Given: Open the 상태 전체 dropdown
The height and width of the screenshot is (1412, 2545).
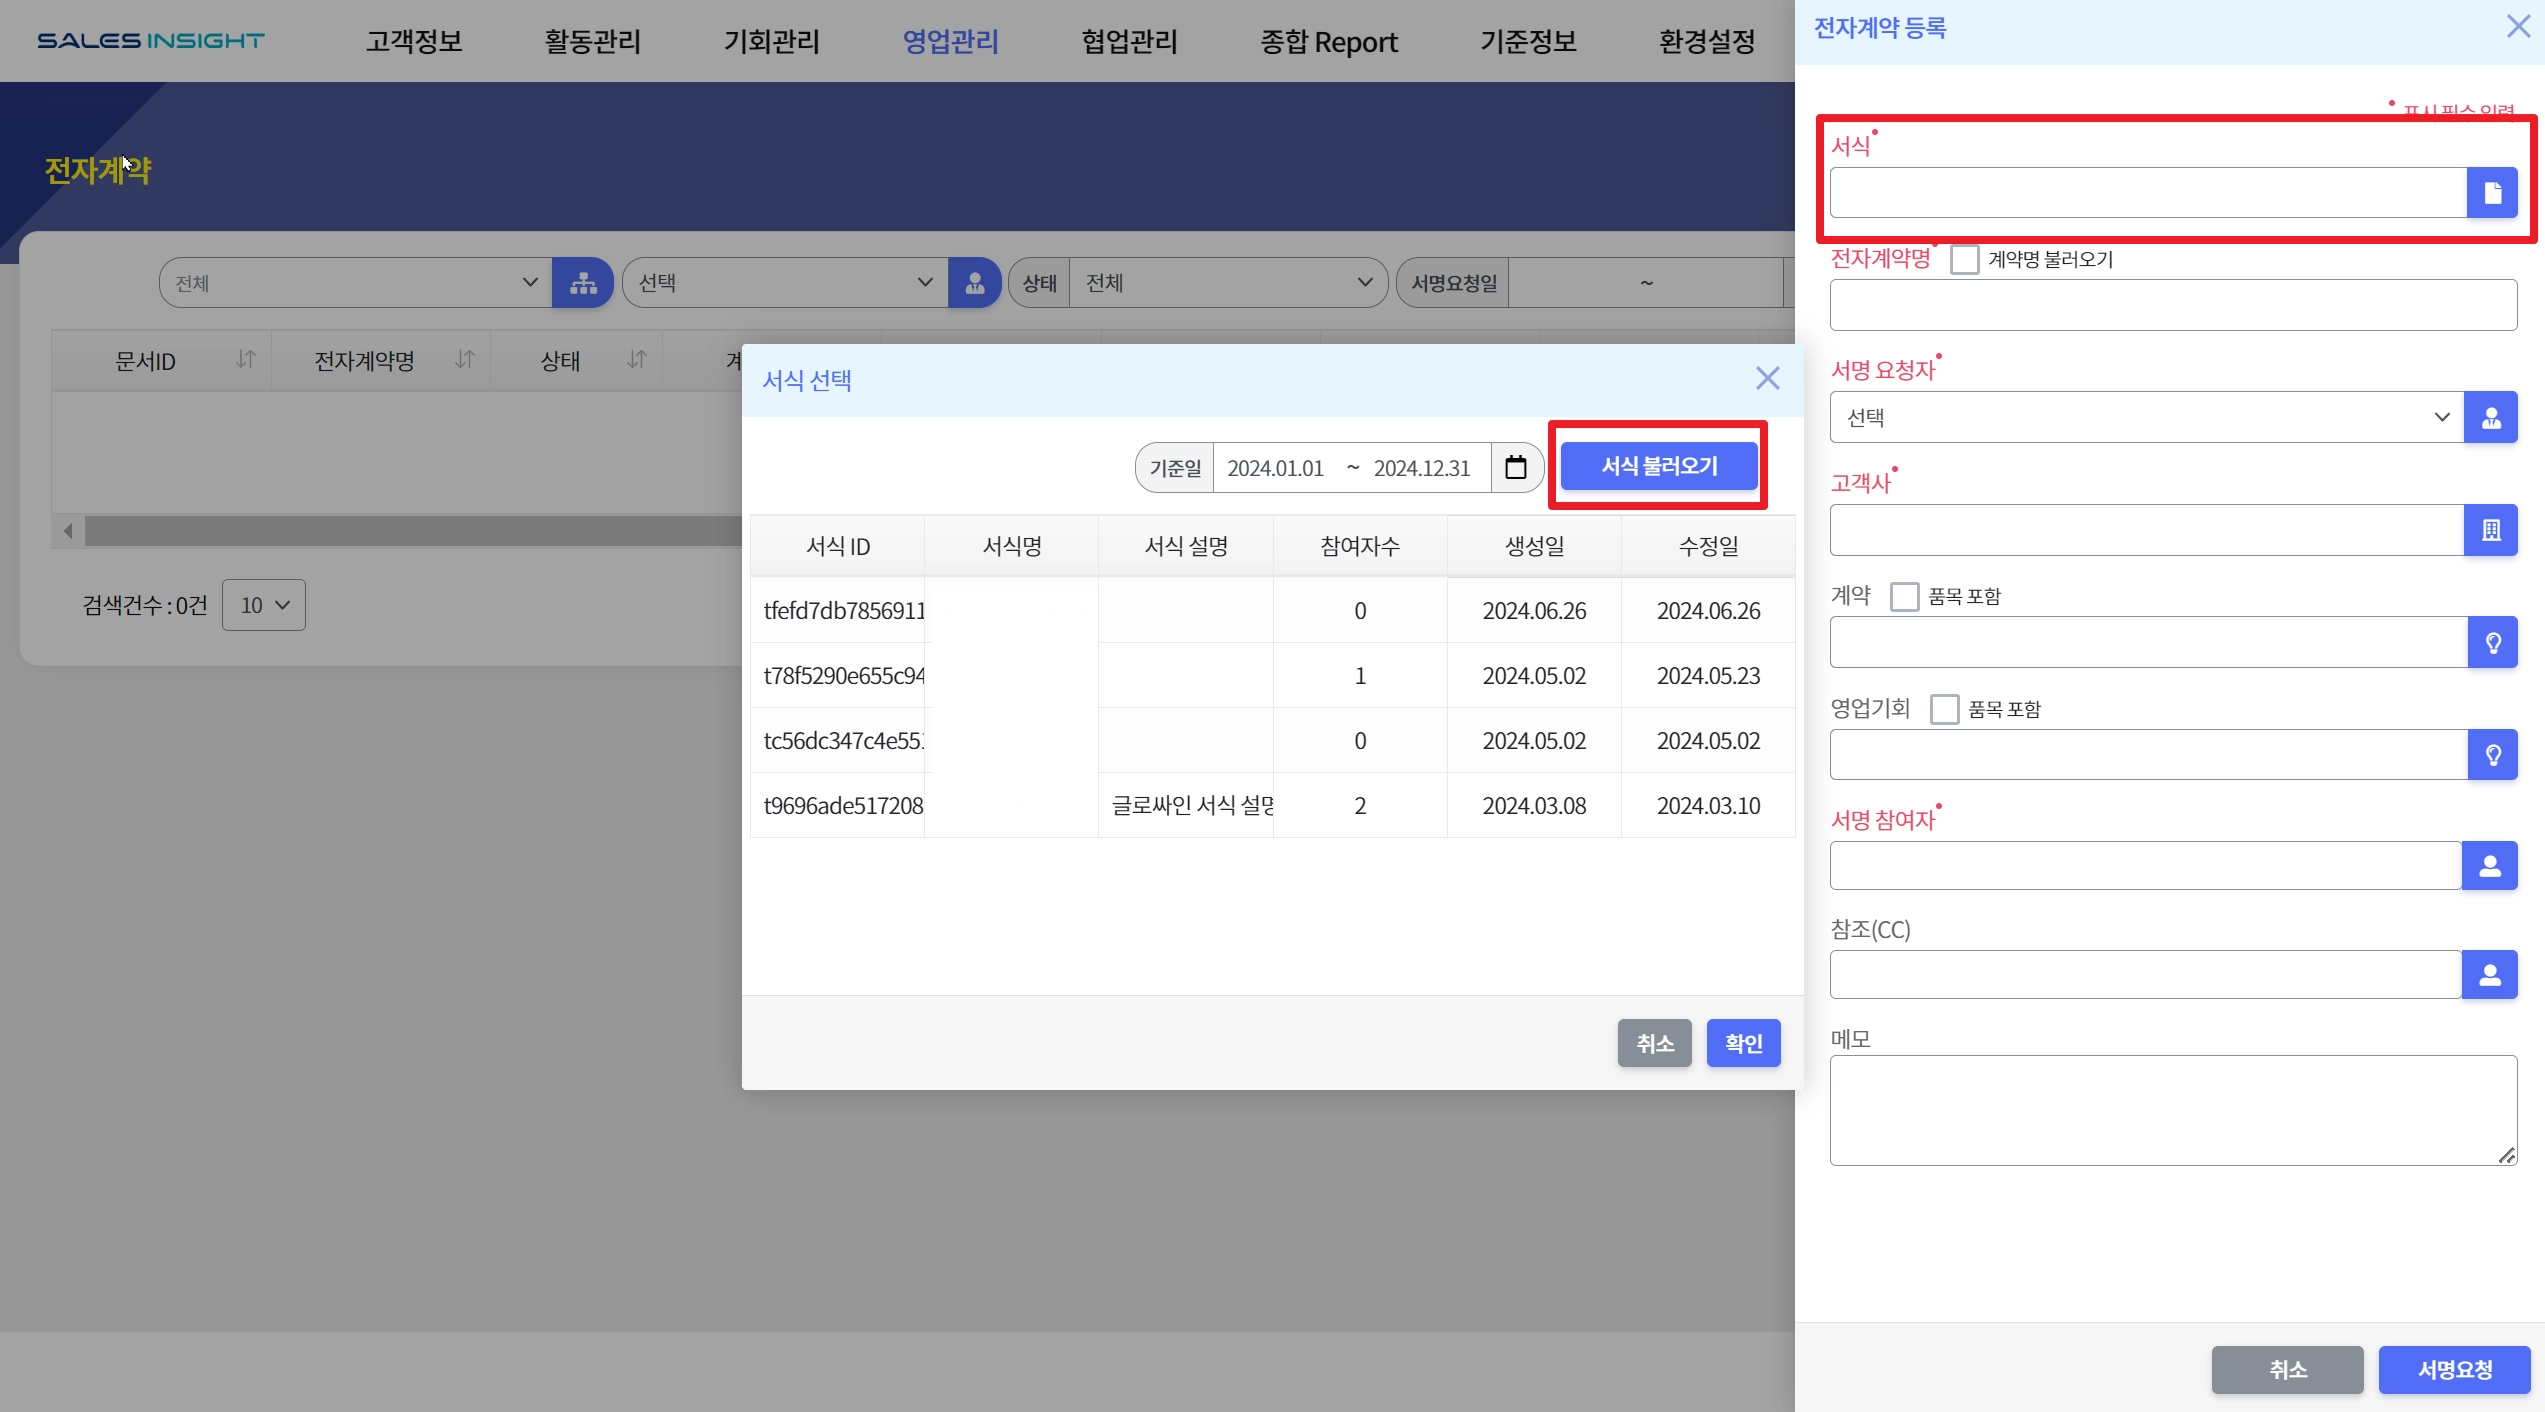Looking at the screenshot, I should 1228,283.
